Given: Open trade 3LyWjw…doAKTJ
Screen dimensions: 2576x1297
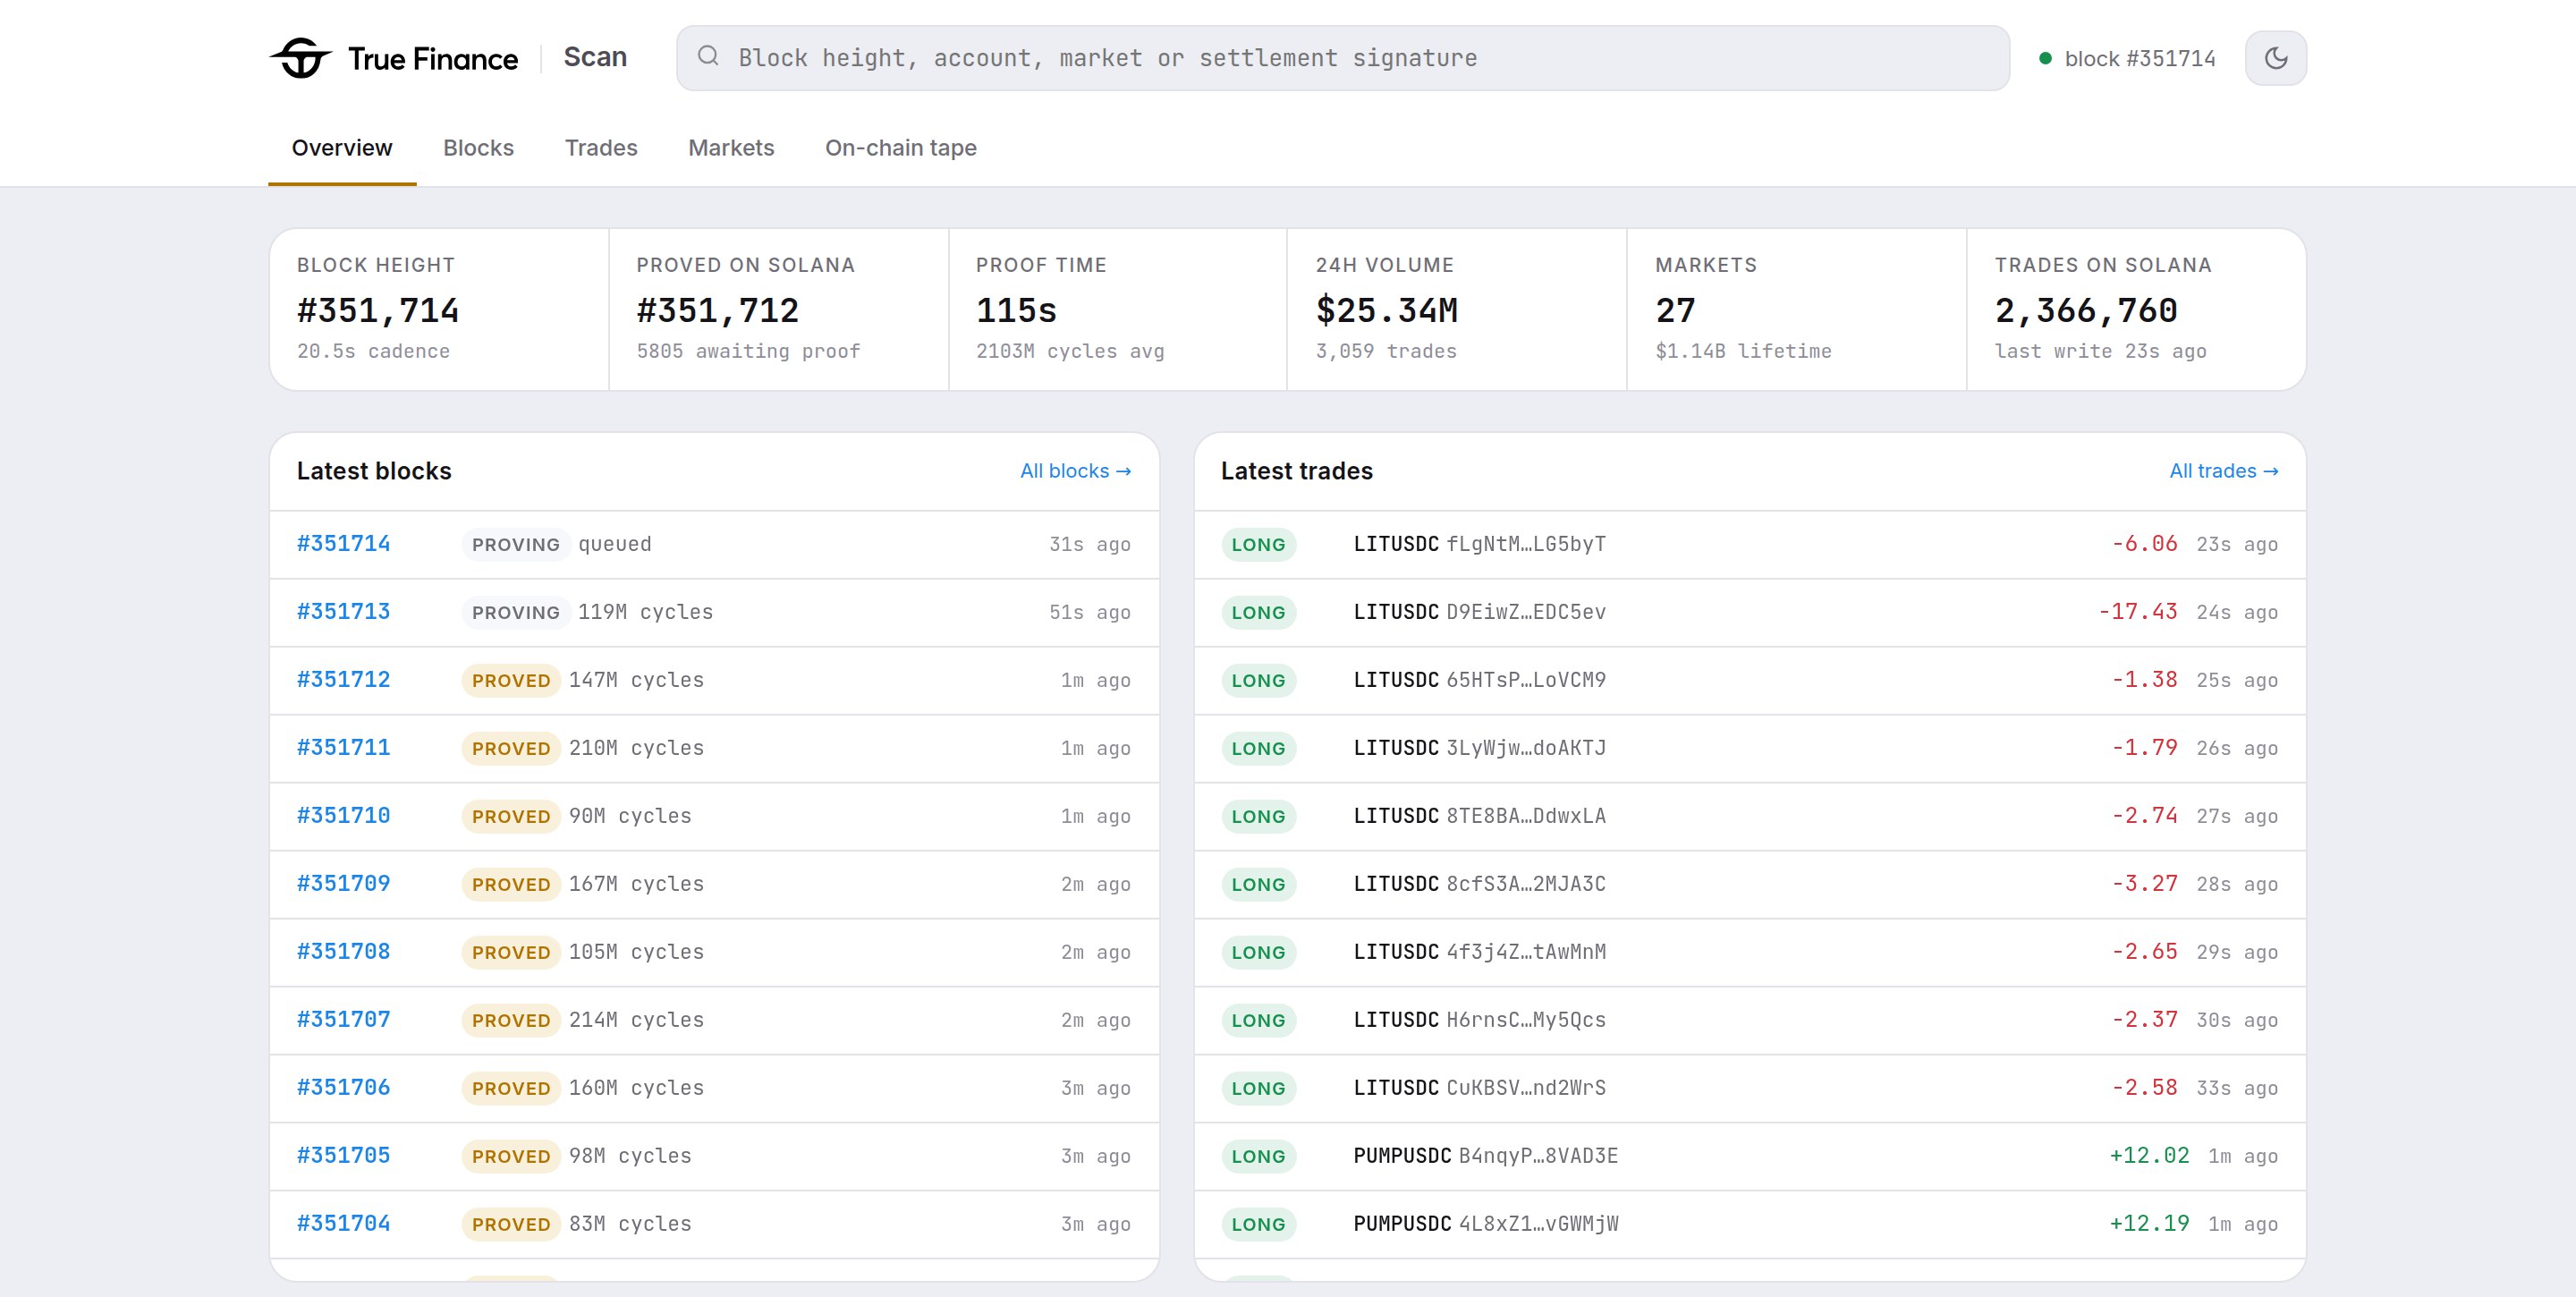Looking at the screenshot, I should [x=1749, y=749].
